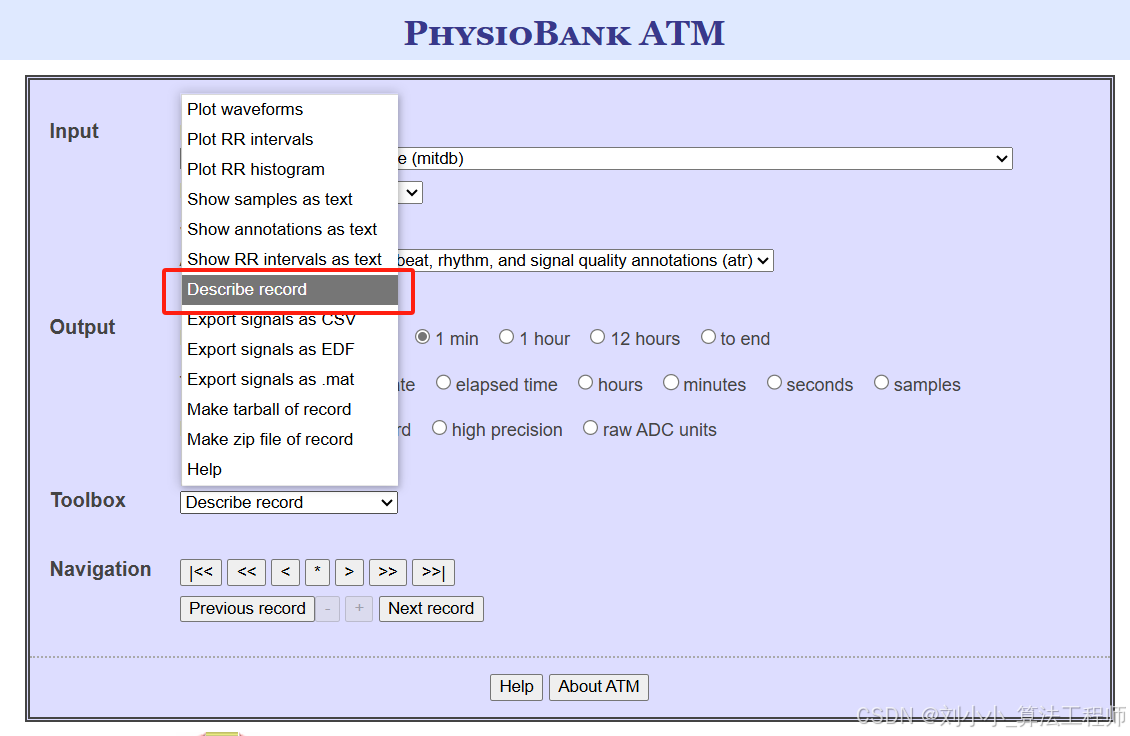The image size is (1130, 736).
Task: Click the * navigation button
Action: pos(317,572)
